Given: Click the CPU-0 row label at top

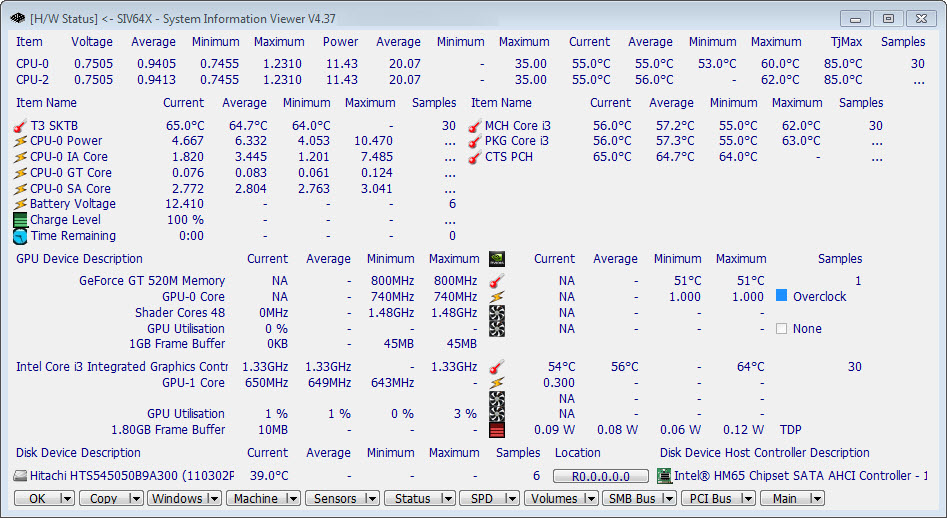Looking at the screenshot, I should (x=33, y=63).
